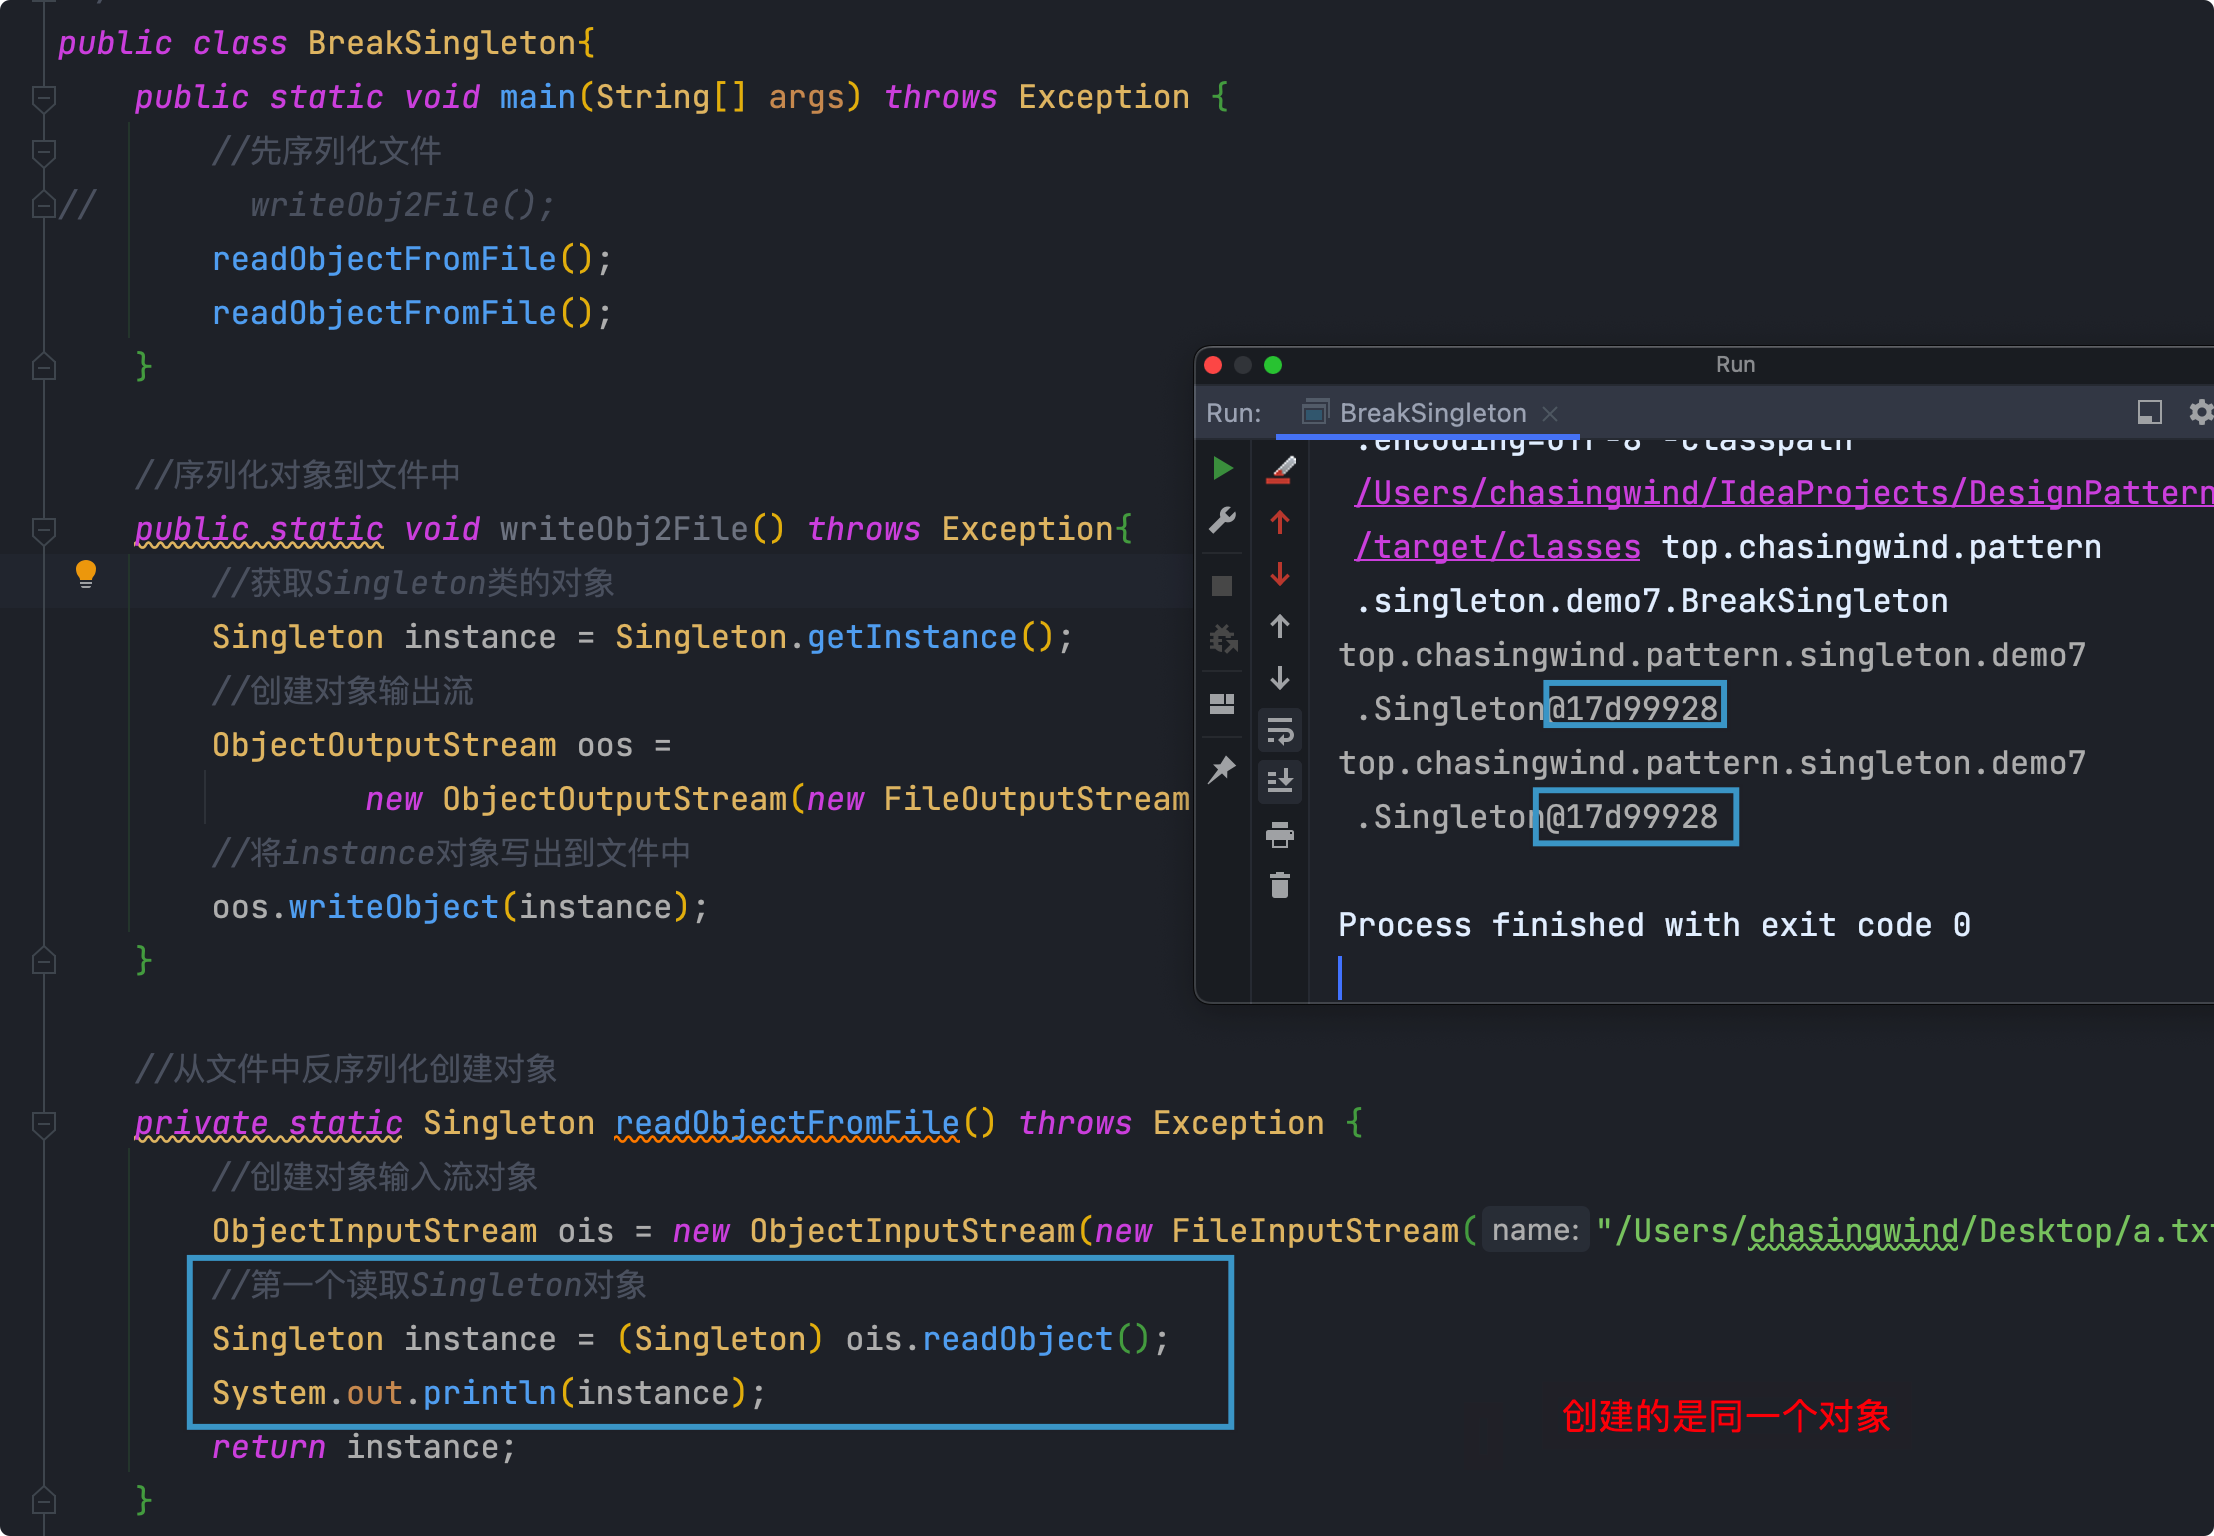This screenshot has width=2214, height=1536.
Task: Click the gray scroll-down arrow icon
Action: point(1280,679)
